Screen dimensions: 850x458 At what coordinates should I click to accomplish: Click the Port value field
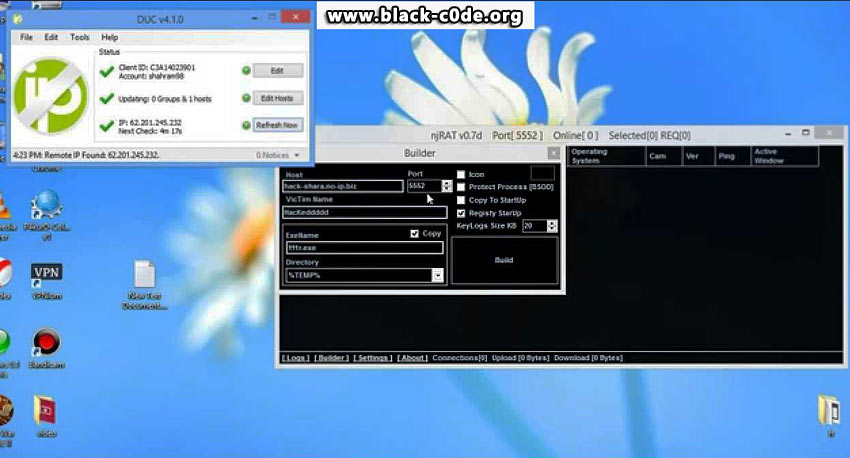[424, 186]
